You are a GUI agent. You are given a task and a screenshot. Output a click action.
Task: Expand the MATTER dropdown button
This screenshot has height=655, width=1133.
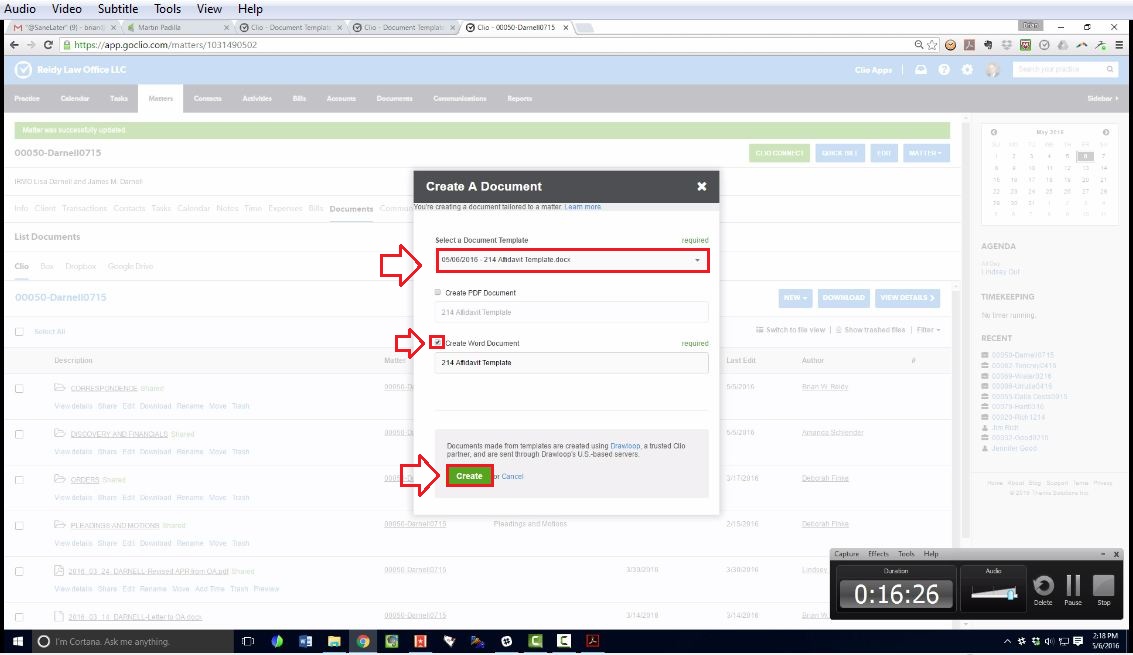926,153
